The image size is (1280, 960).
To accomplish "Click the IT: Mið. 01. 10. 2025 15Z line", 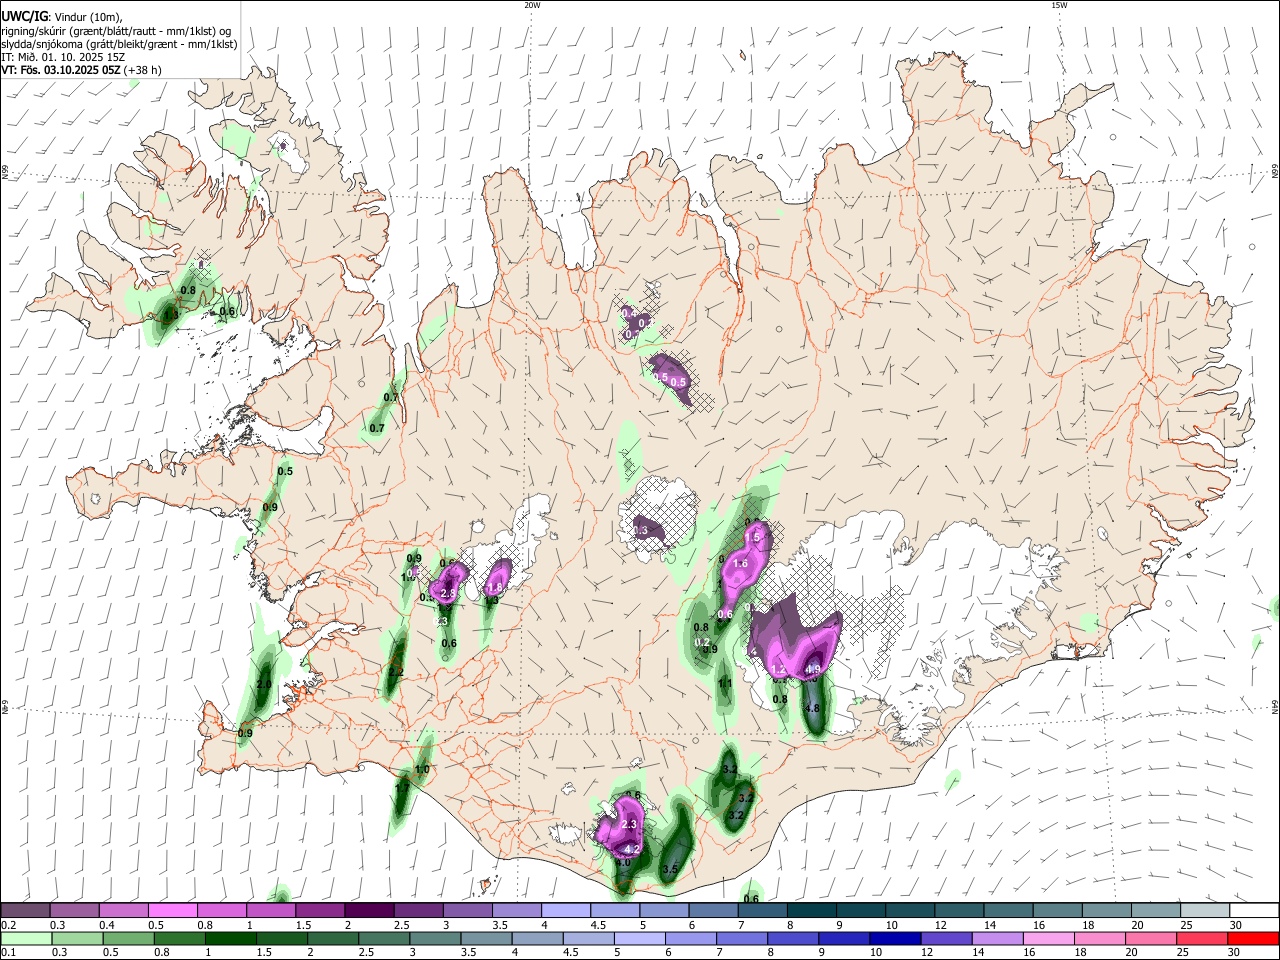I will [x=62, y=57].
